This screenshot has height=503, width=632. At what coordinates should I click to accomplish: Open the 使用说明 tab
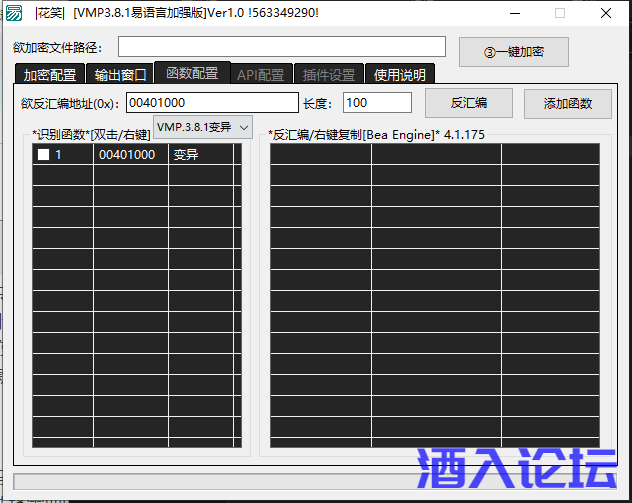400,75
